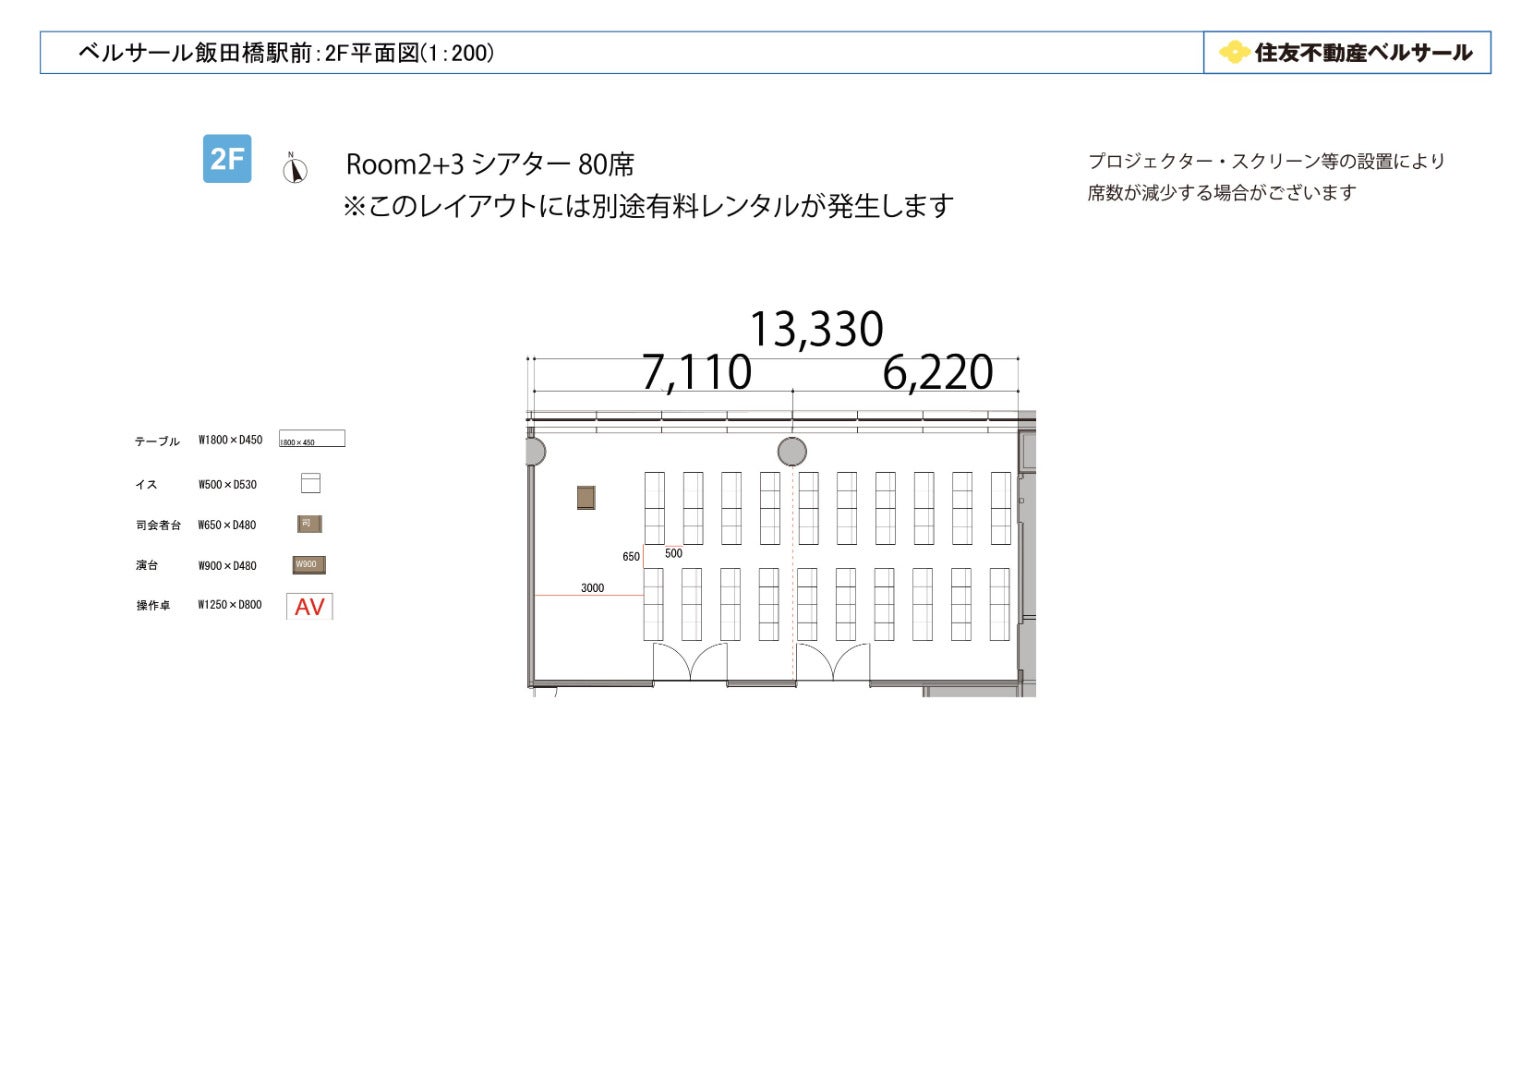Screen dimensions: 1527x1079
Task: Click the 住友不動産ベルサール brand name
Action: coord(1363,53)
